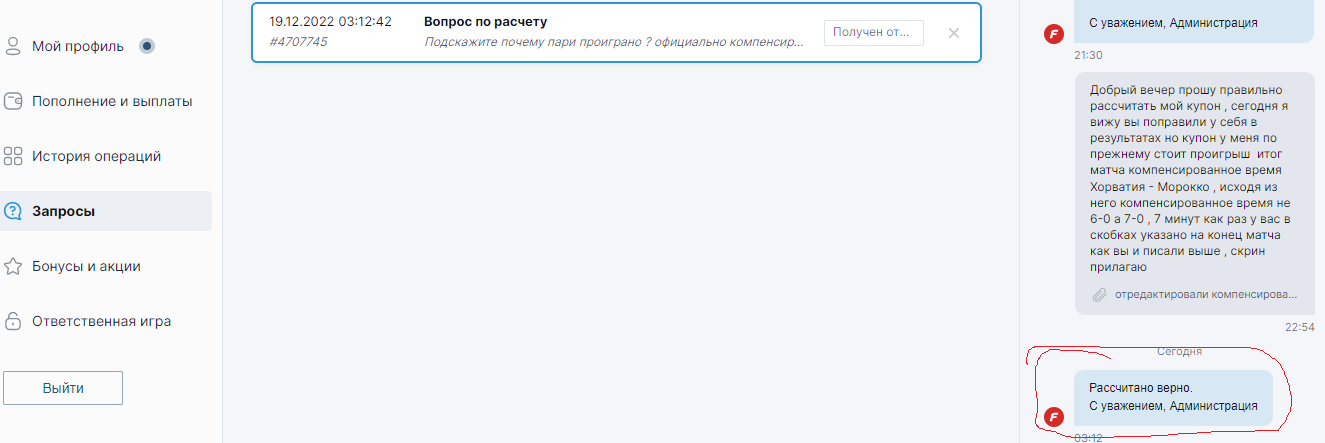The height and width of the screenshot is (443, 1325).
Task: Click the red F avatar beside Рассчитано верно
Action: pyautogui.click(x=1052, y=416)
